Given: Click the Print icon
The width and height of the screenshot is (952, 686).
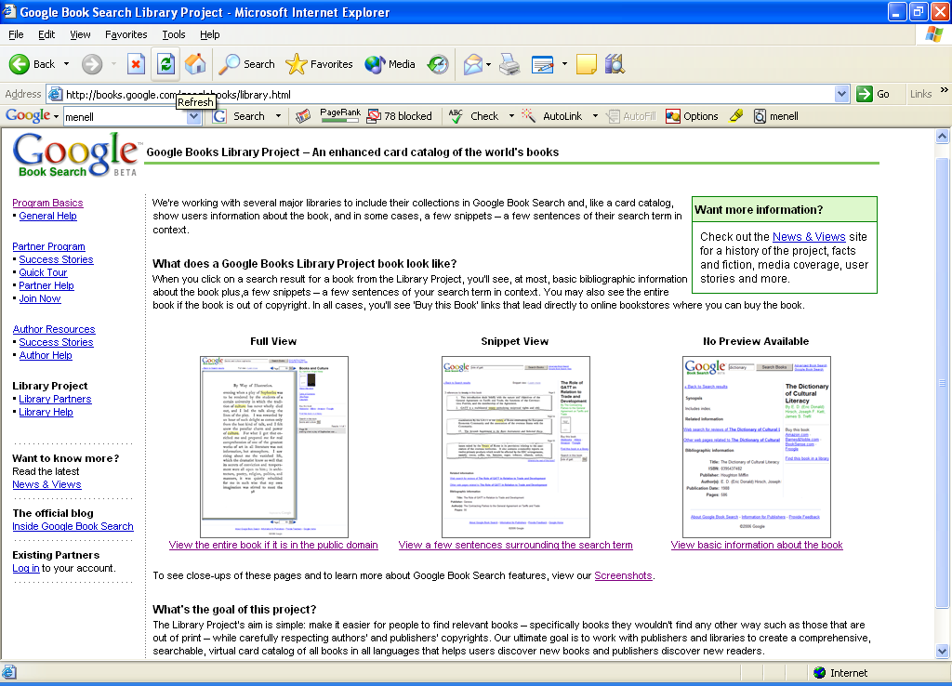Looking at the screenshot, I should pyautogui.click(x=509, y=64).
